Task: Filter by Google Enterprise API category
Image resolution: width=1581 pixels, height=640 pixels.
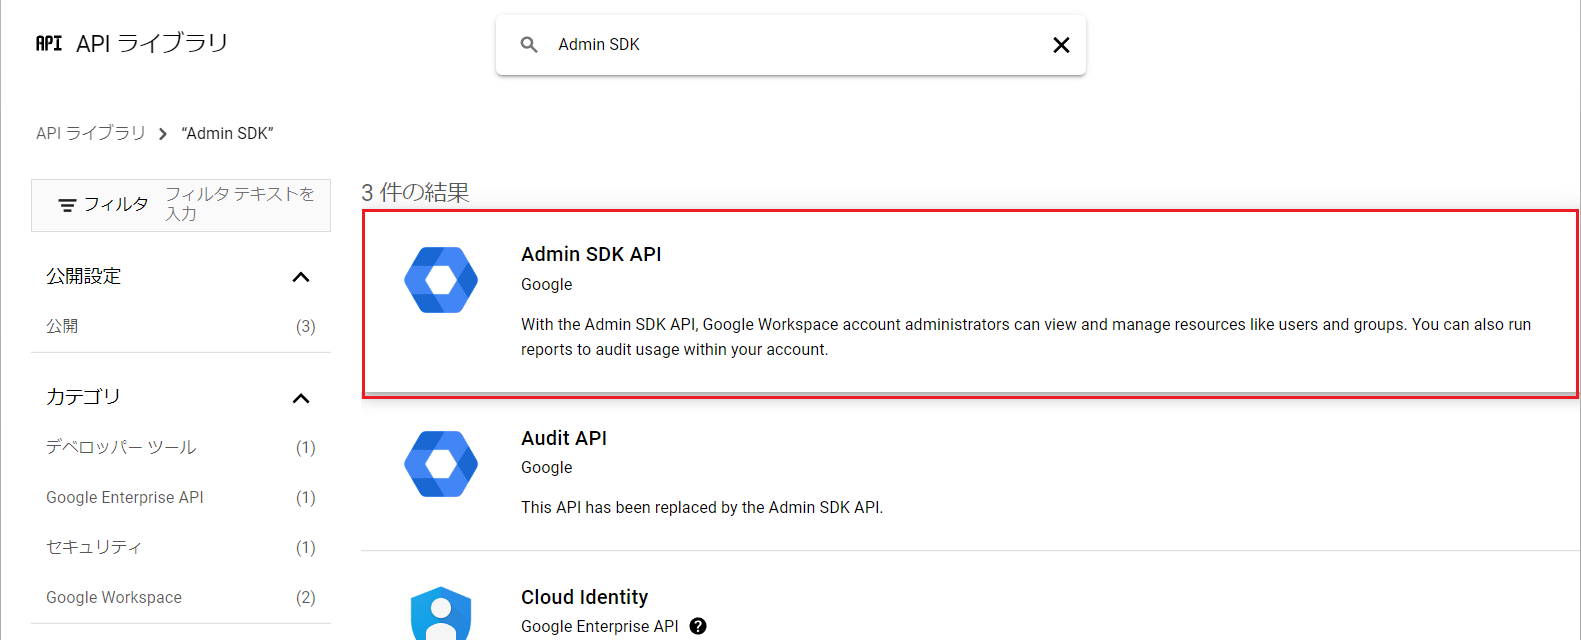Action: coord(125,497)
